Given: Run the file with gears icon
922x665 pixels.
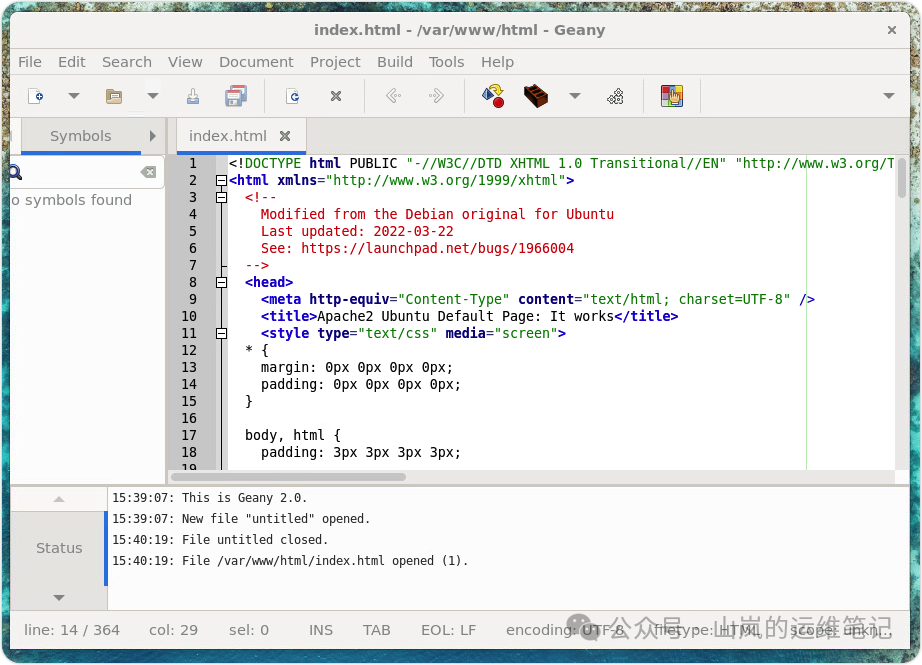Looking at the screenshot, I should [x=616, y=96].
